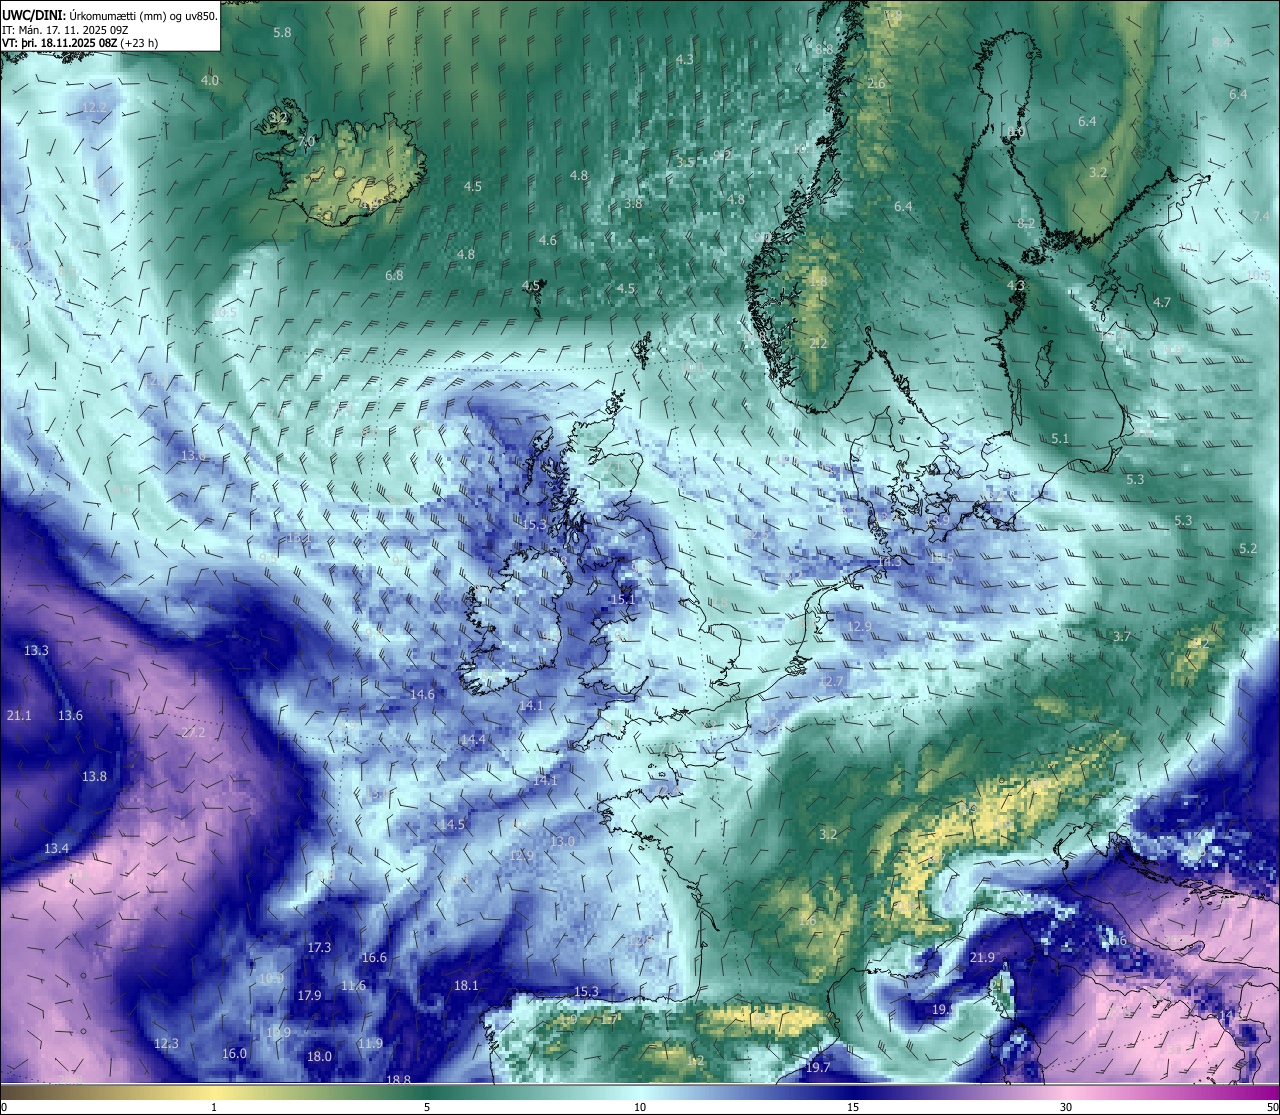Viewport: 1280px width, 1115px height.
Task: Click the 5.8 value north of Iceland
Action: pyautogui.click(x=282, y=32)
